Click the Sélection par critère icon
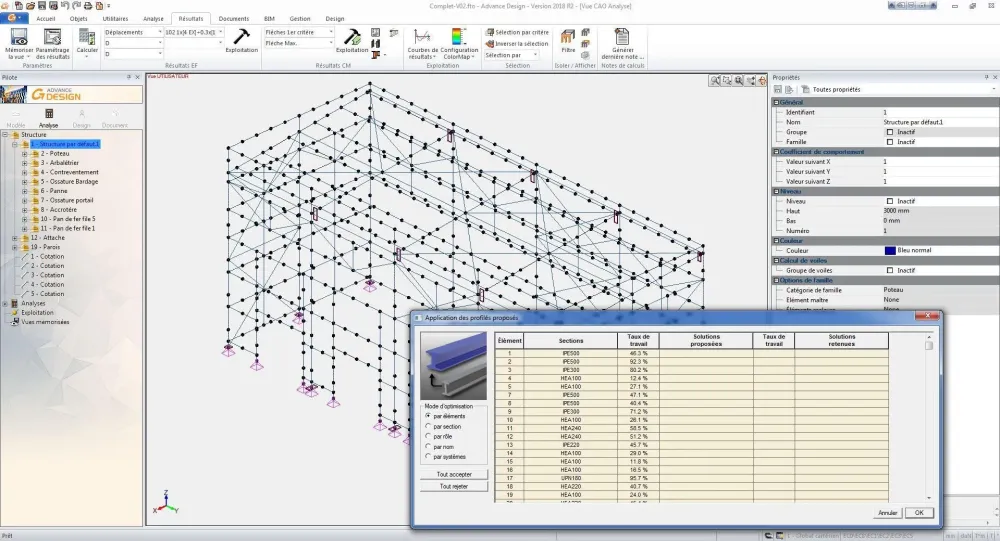1000x541 pixels. click(490, 32)
